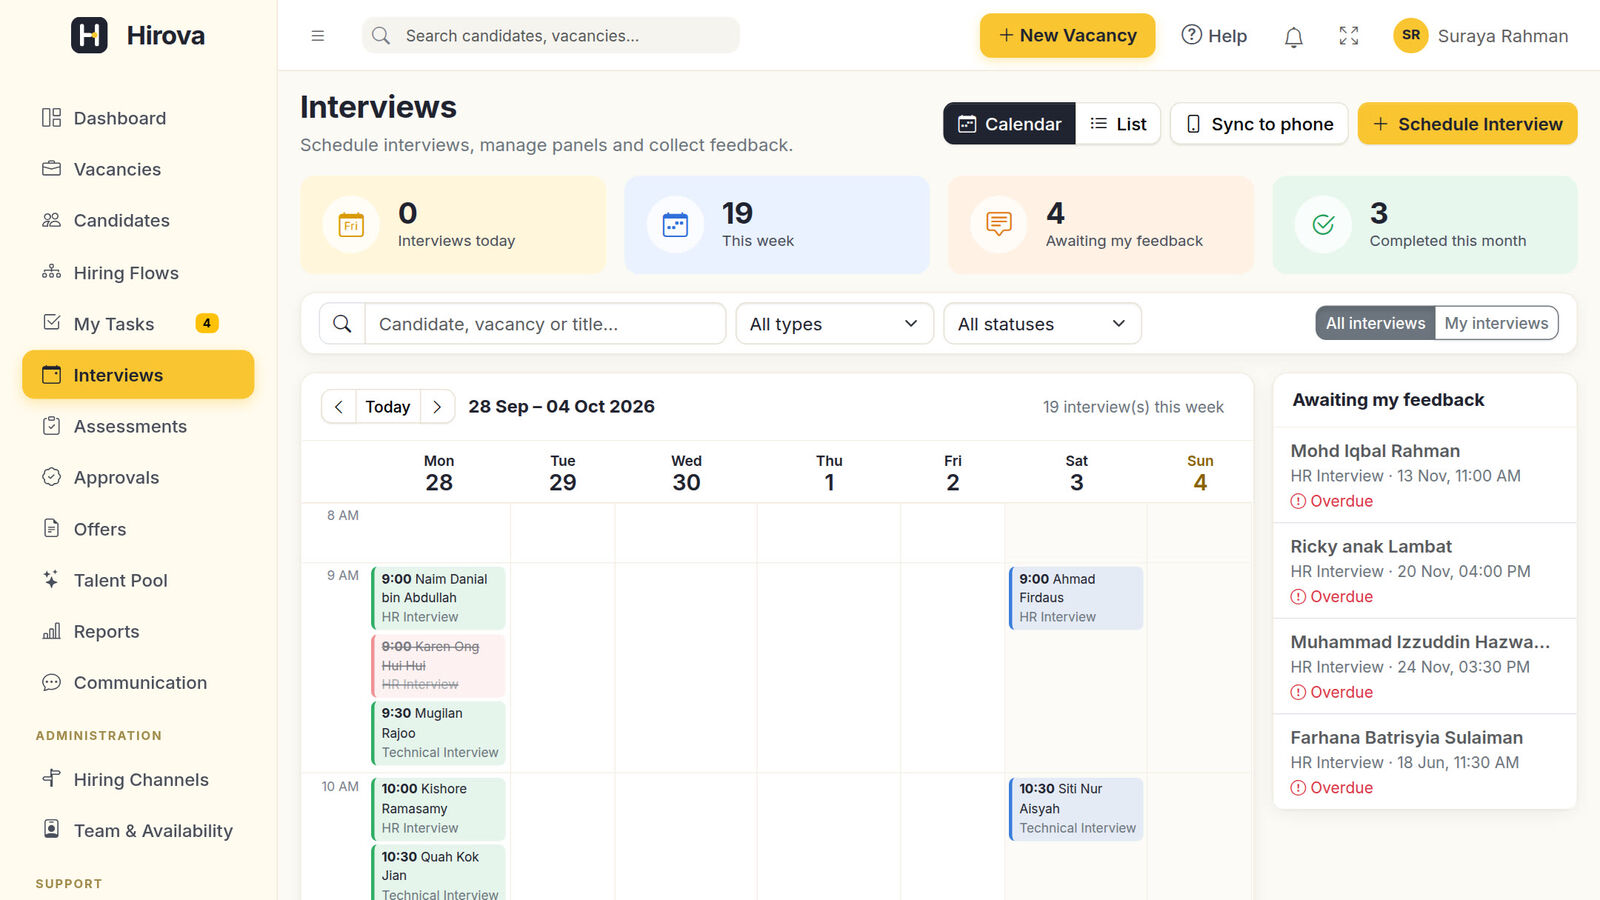Viewport: 1600px width, 900px height.
Task: Click the Team & Availability icon
Action: (52, 829)
